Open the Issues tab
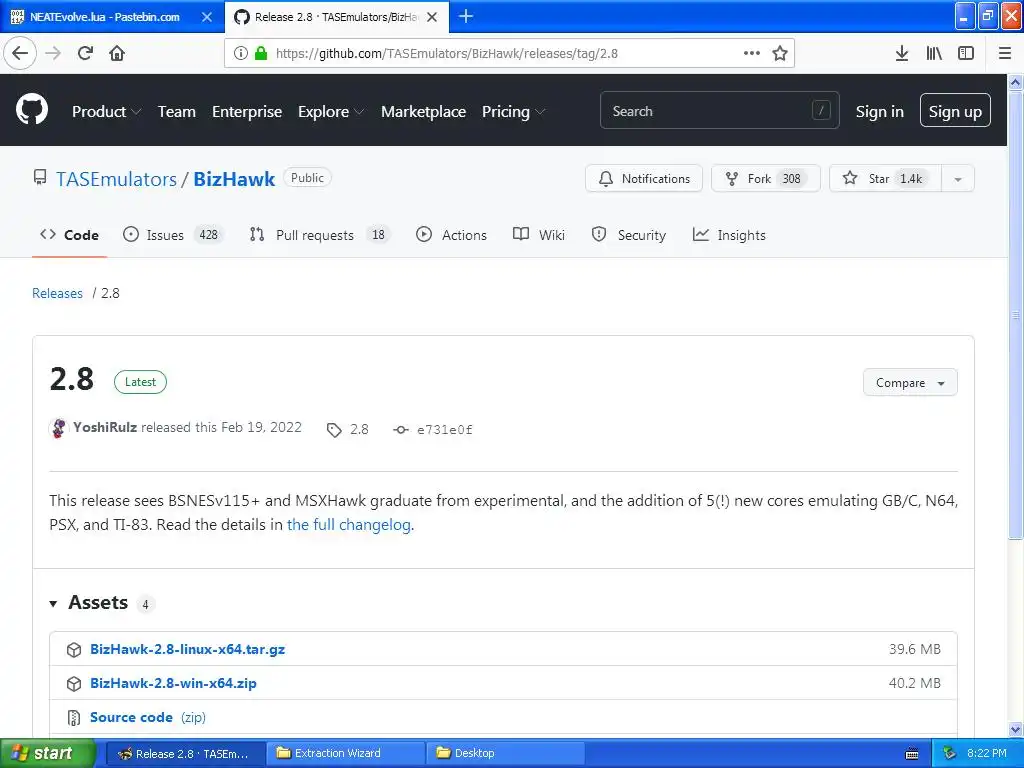Image resolution: width=1024 pixels, height=768 pixels. (173, 235)
